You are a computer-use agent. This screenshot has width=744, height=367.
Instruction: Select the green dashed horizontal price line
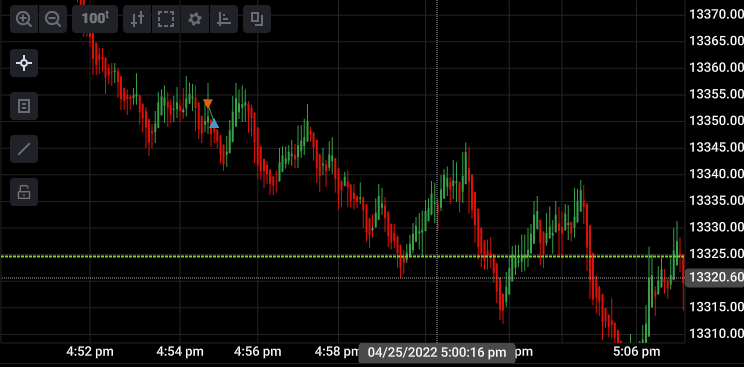click(x=343, y=256)
